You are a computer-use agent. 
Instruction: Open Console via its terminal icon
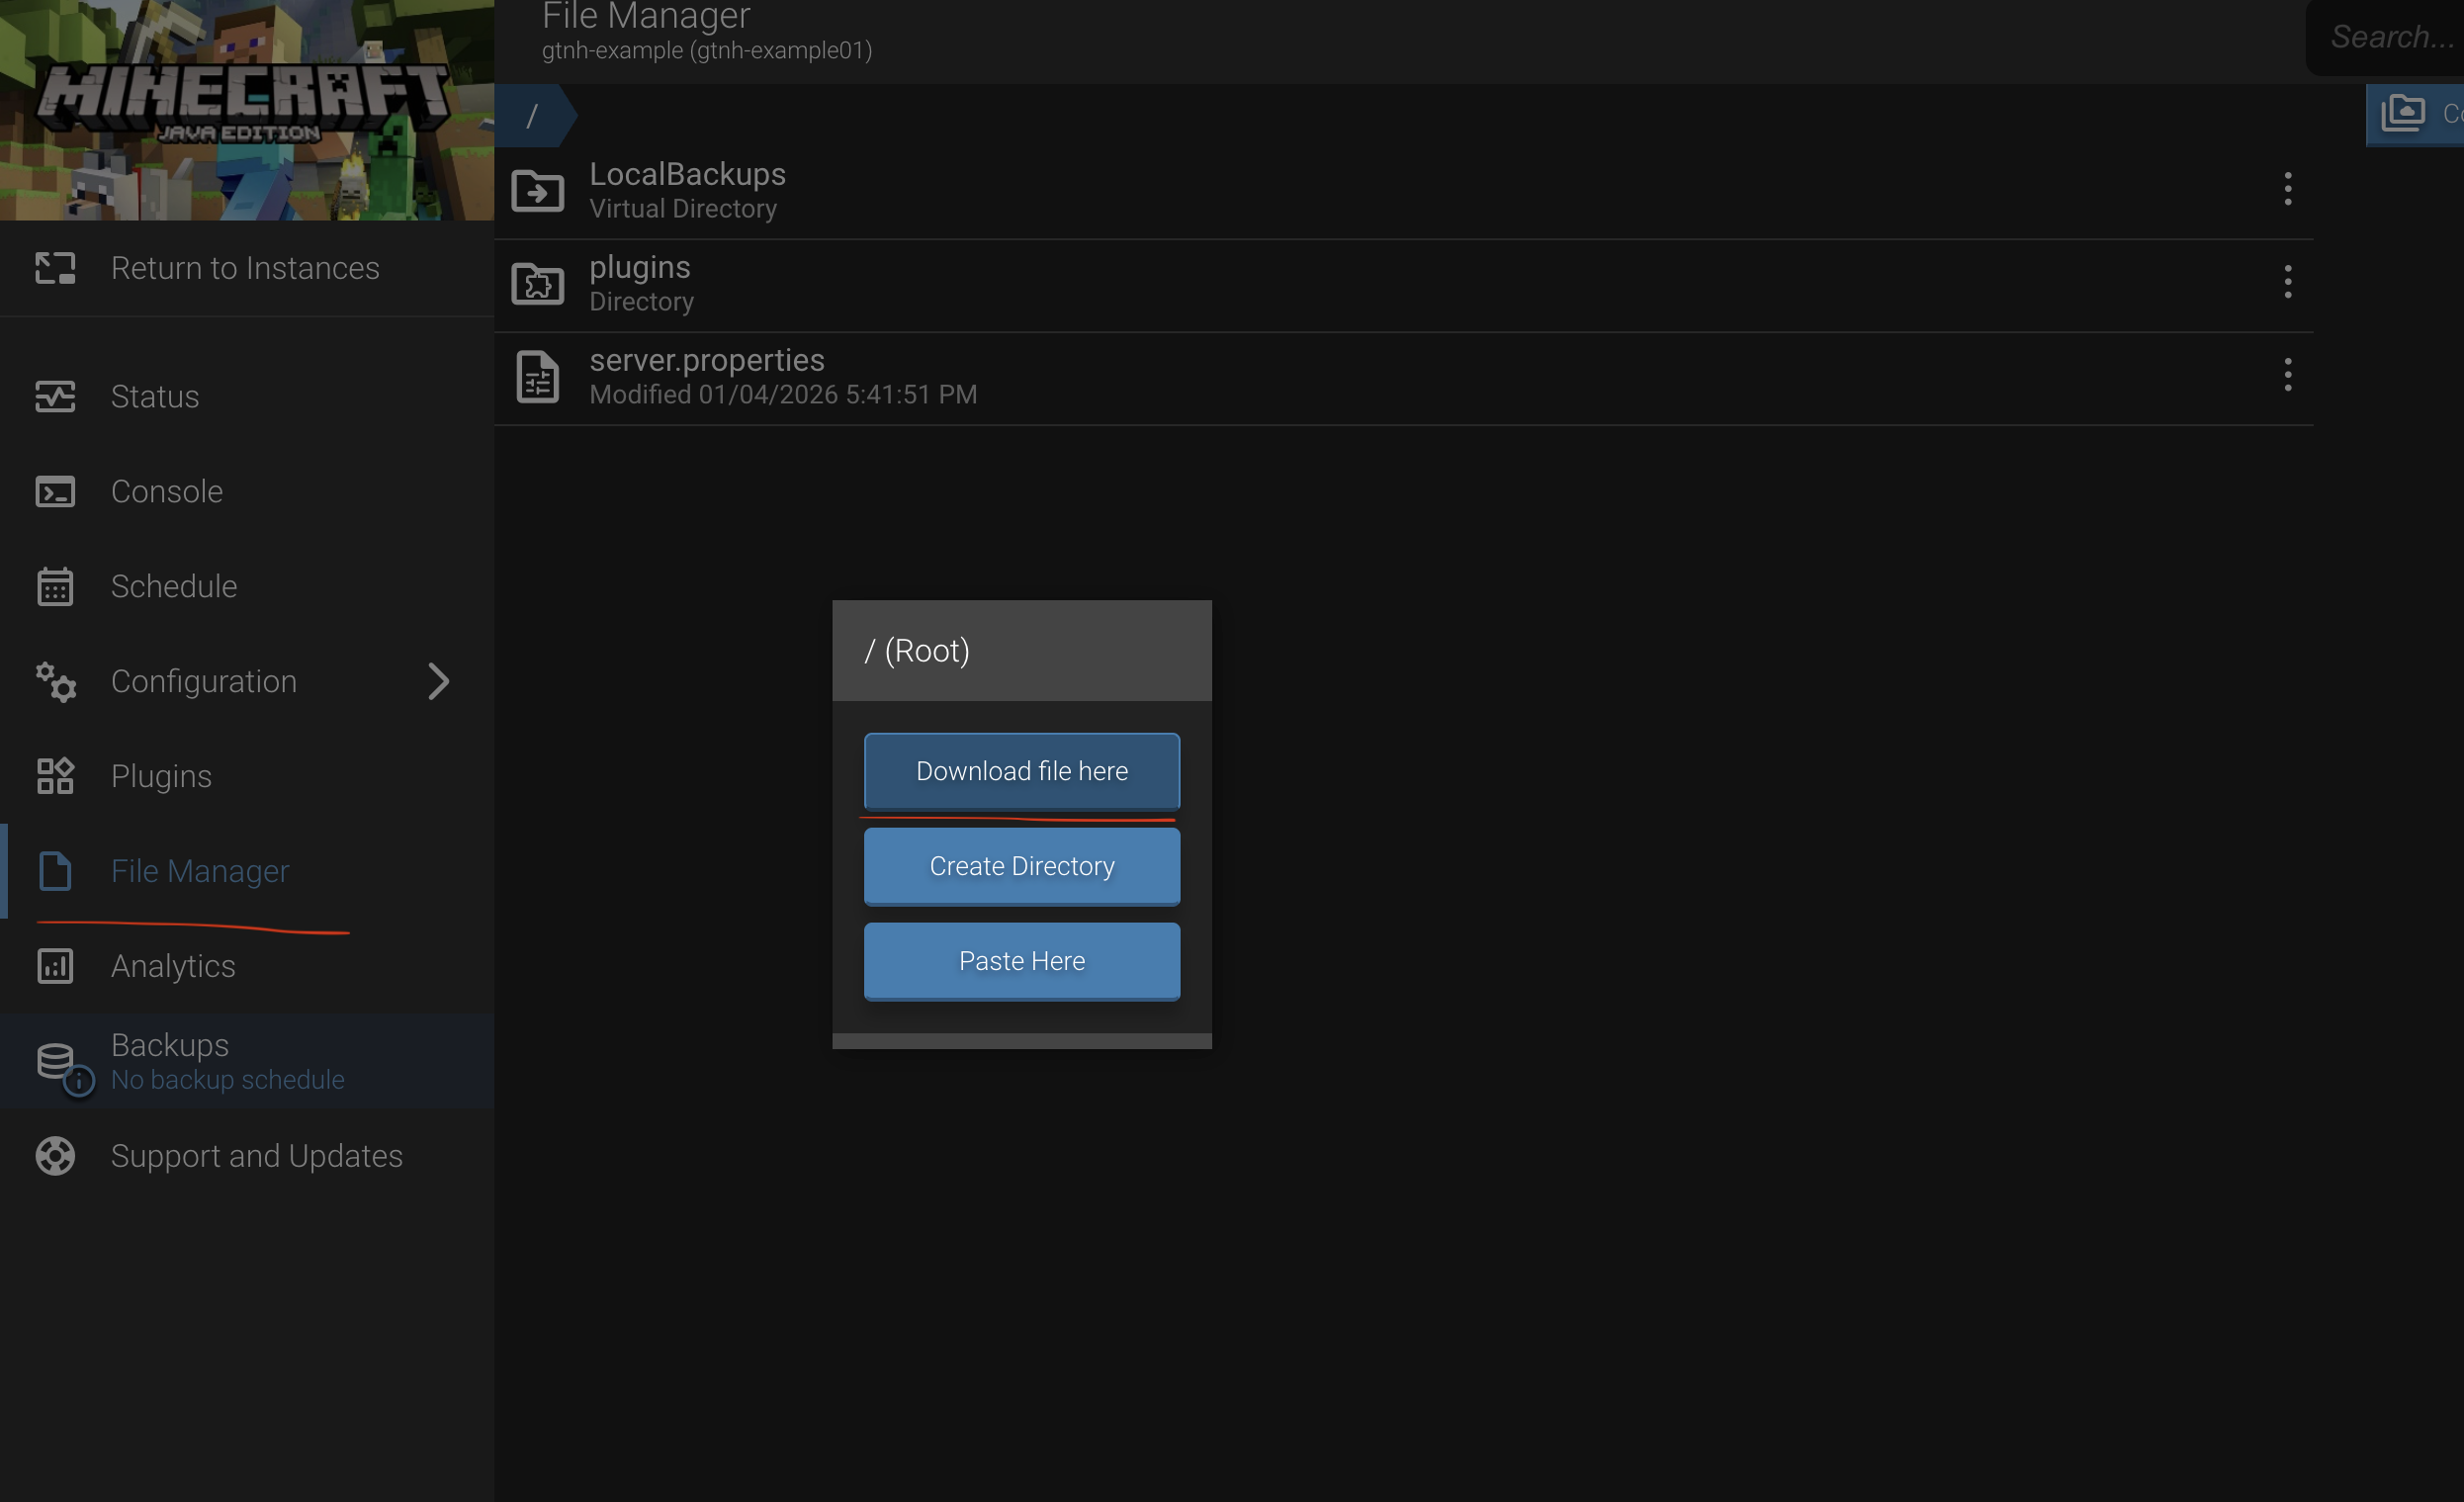point(55,491)
